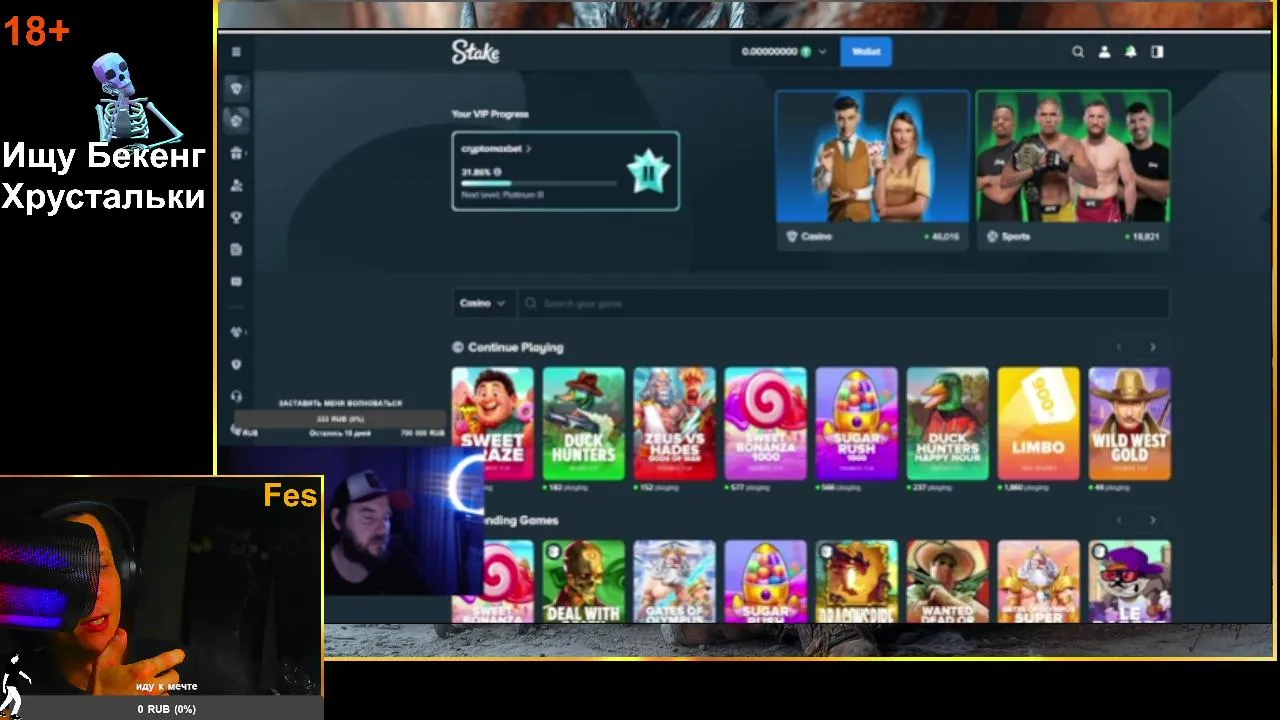This screenshot has height=720, width=1280.
Task: Open the VIP Club trophy icon in sidebar
Action: [236, 217]
